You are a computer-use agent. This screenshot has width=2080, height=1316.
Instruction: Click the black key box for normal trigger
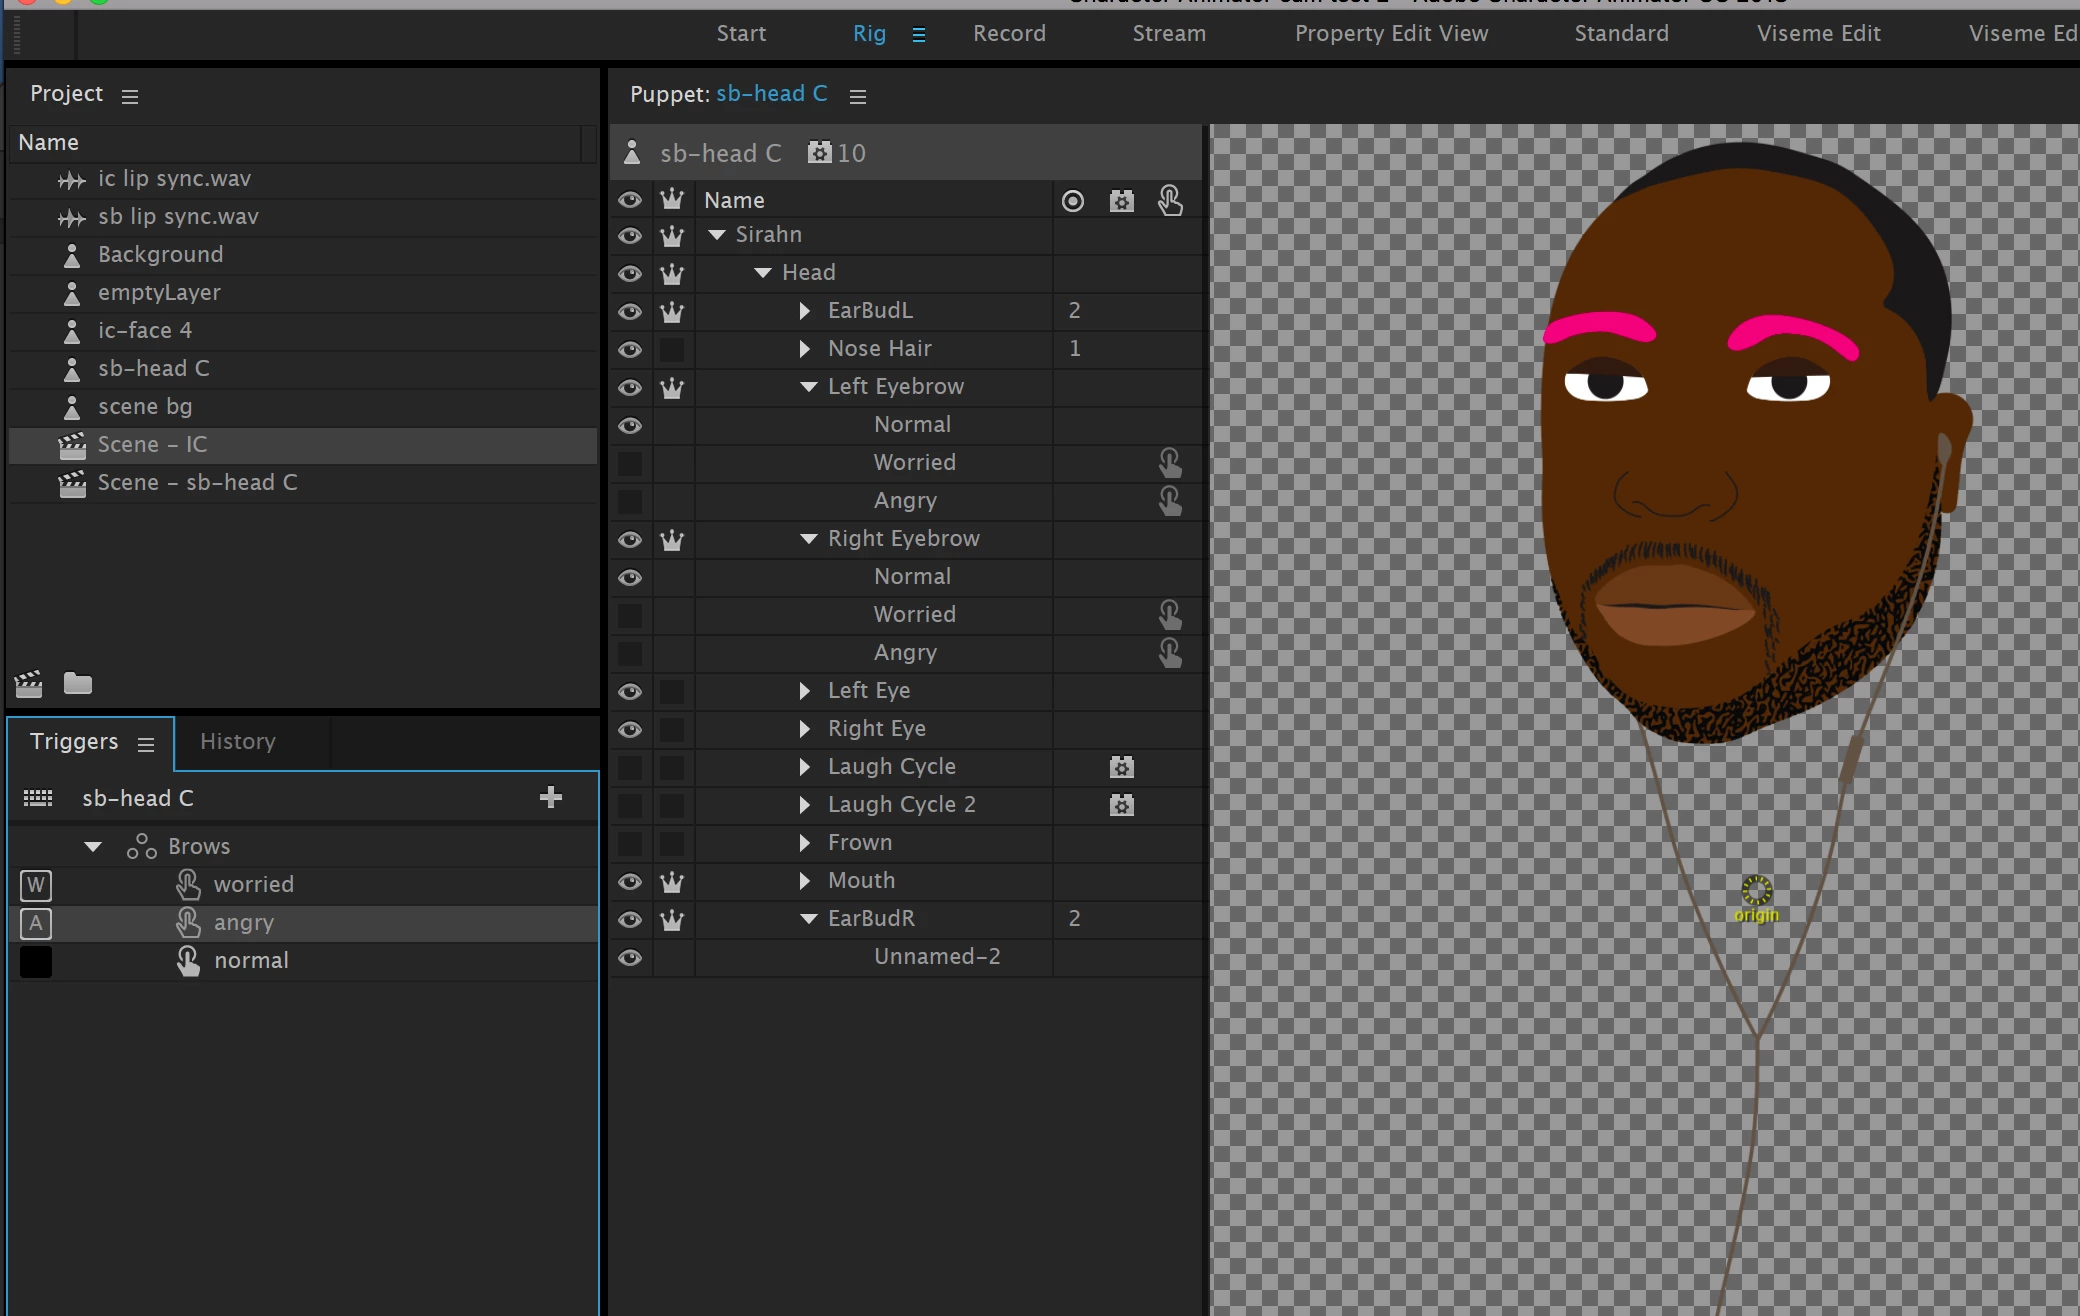(x=36, y=961)
